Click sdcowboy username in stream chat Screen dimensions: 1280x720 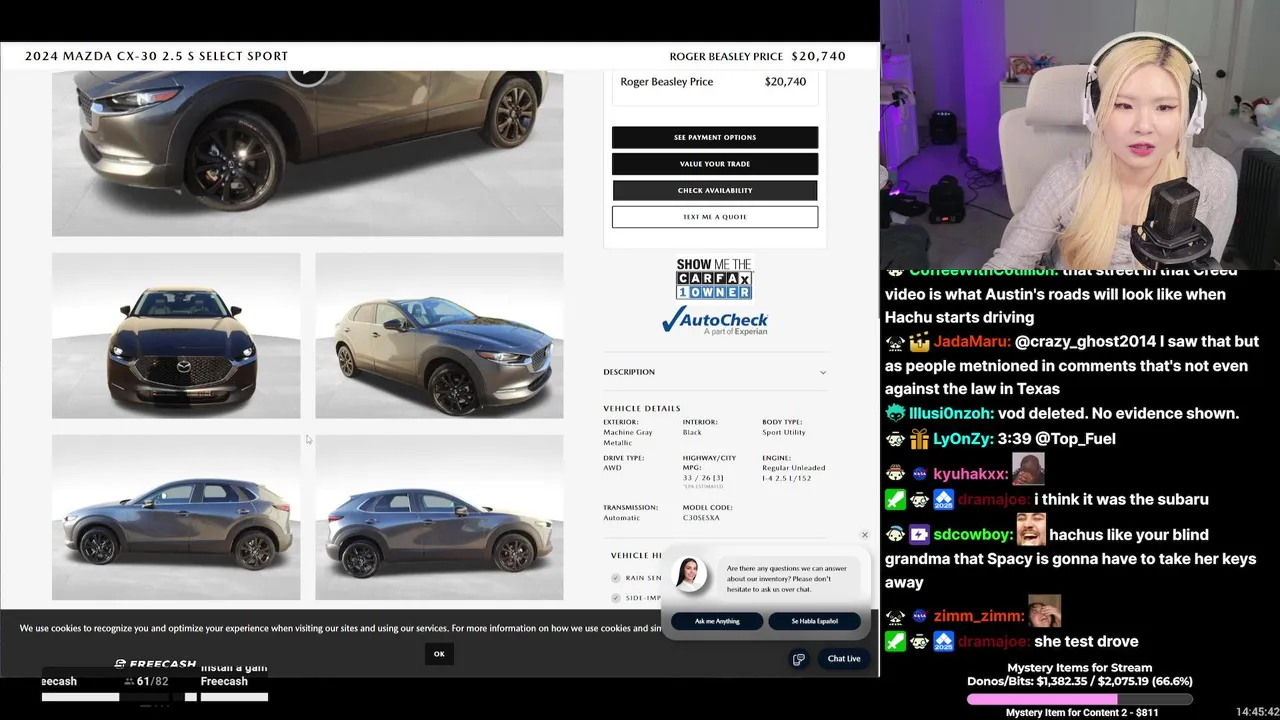(x=972, y=535)
